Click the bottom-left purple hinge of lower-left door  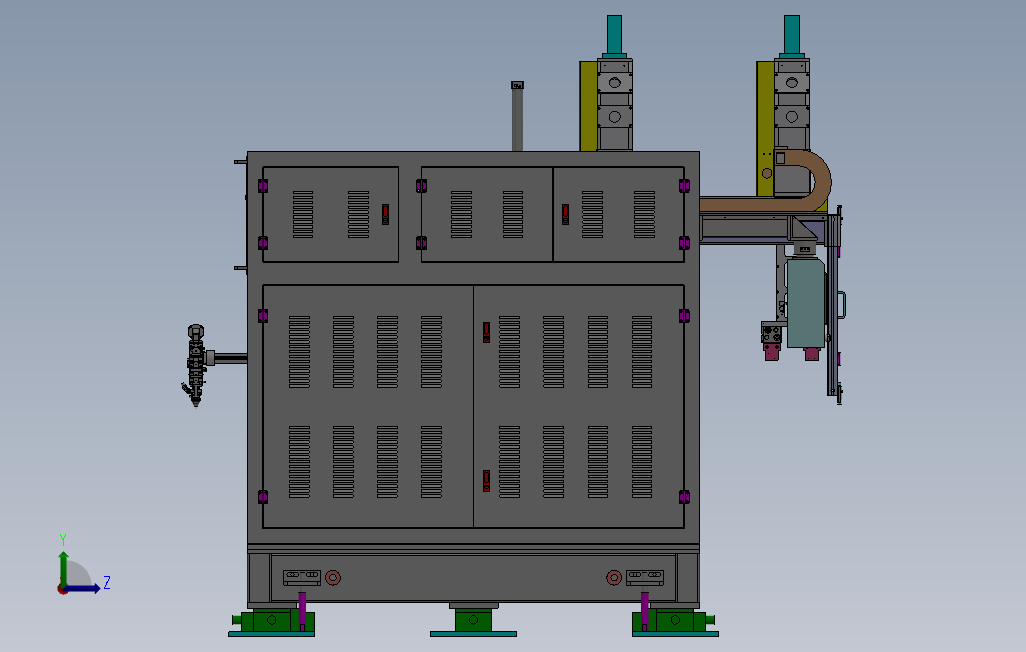(262, 497)
